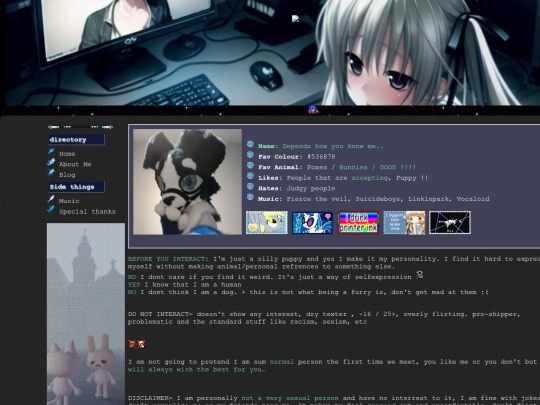The width and height of the screenshot is (540, 405).
Task: Click the pin icon beside Special thanks
Action: point(51,209)
